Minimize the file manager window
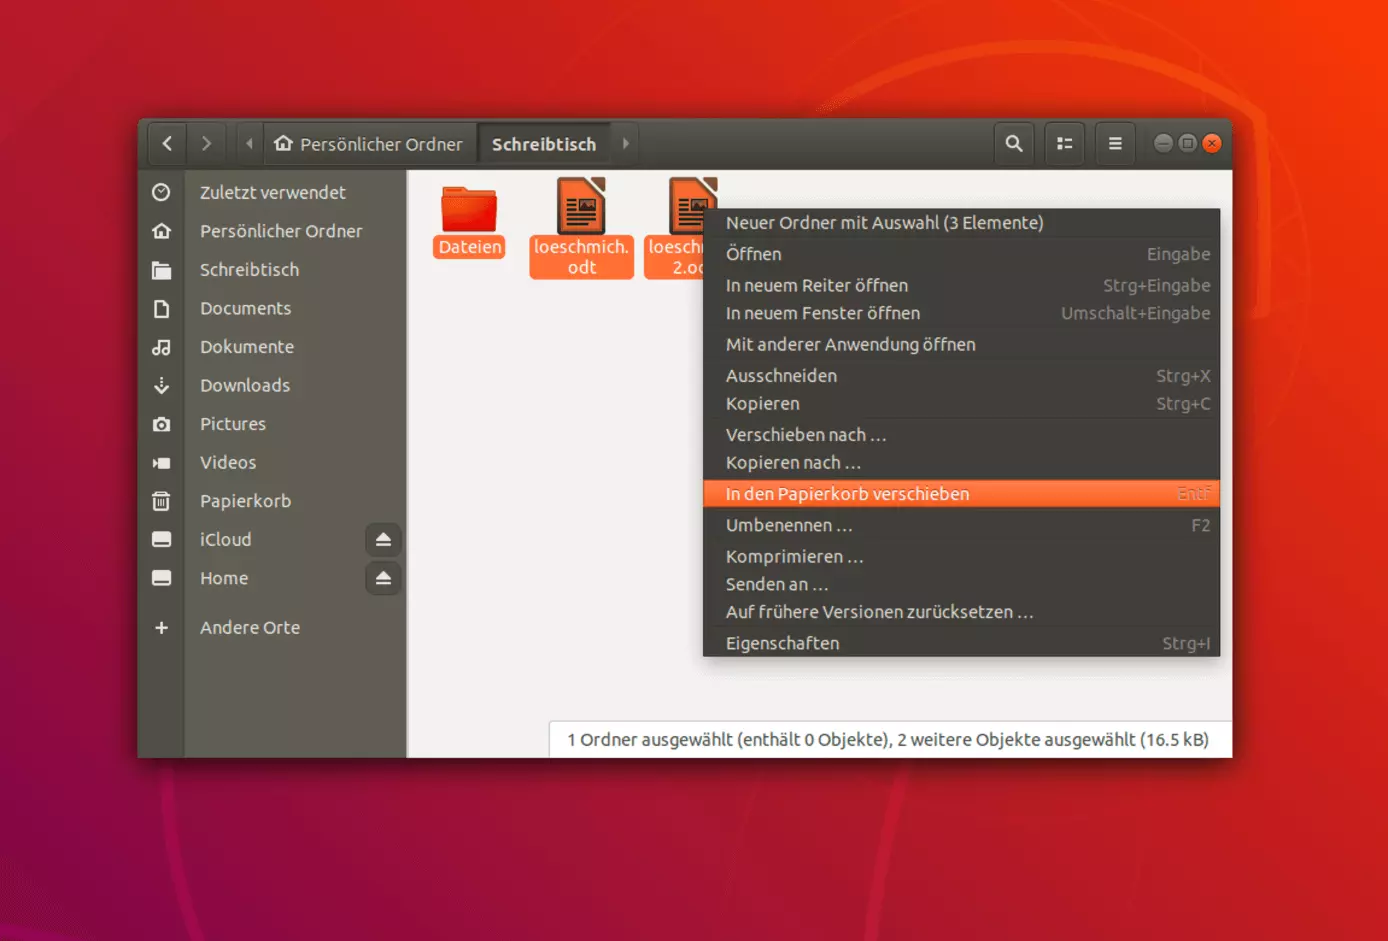The image size is (1388, 941). [x=1163, y=143]
